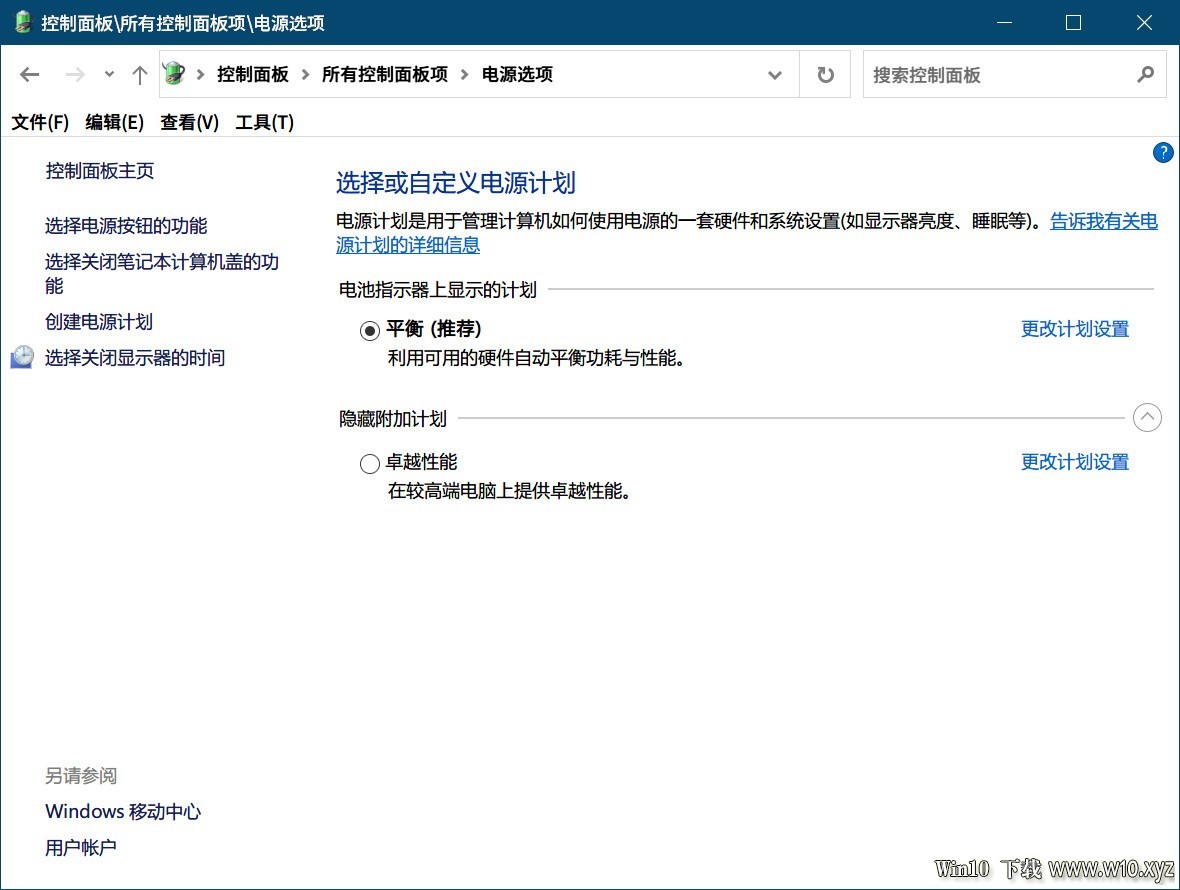This screenshot has height=890, width=1180.
Task: Select the 平衡 (推荐) power plan
Action: [370, 330]
